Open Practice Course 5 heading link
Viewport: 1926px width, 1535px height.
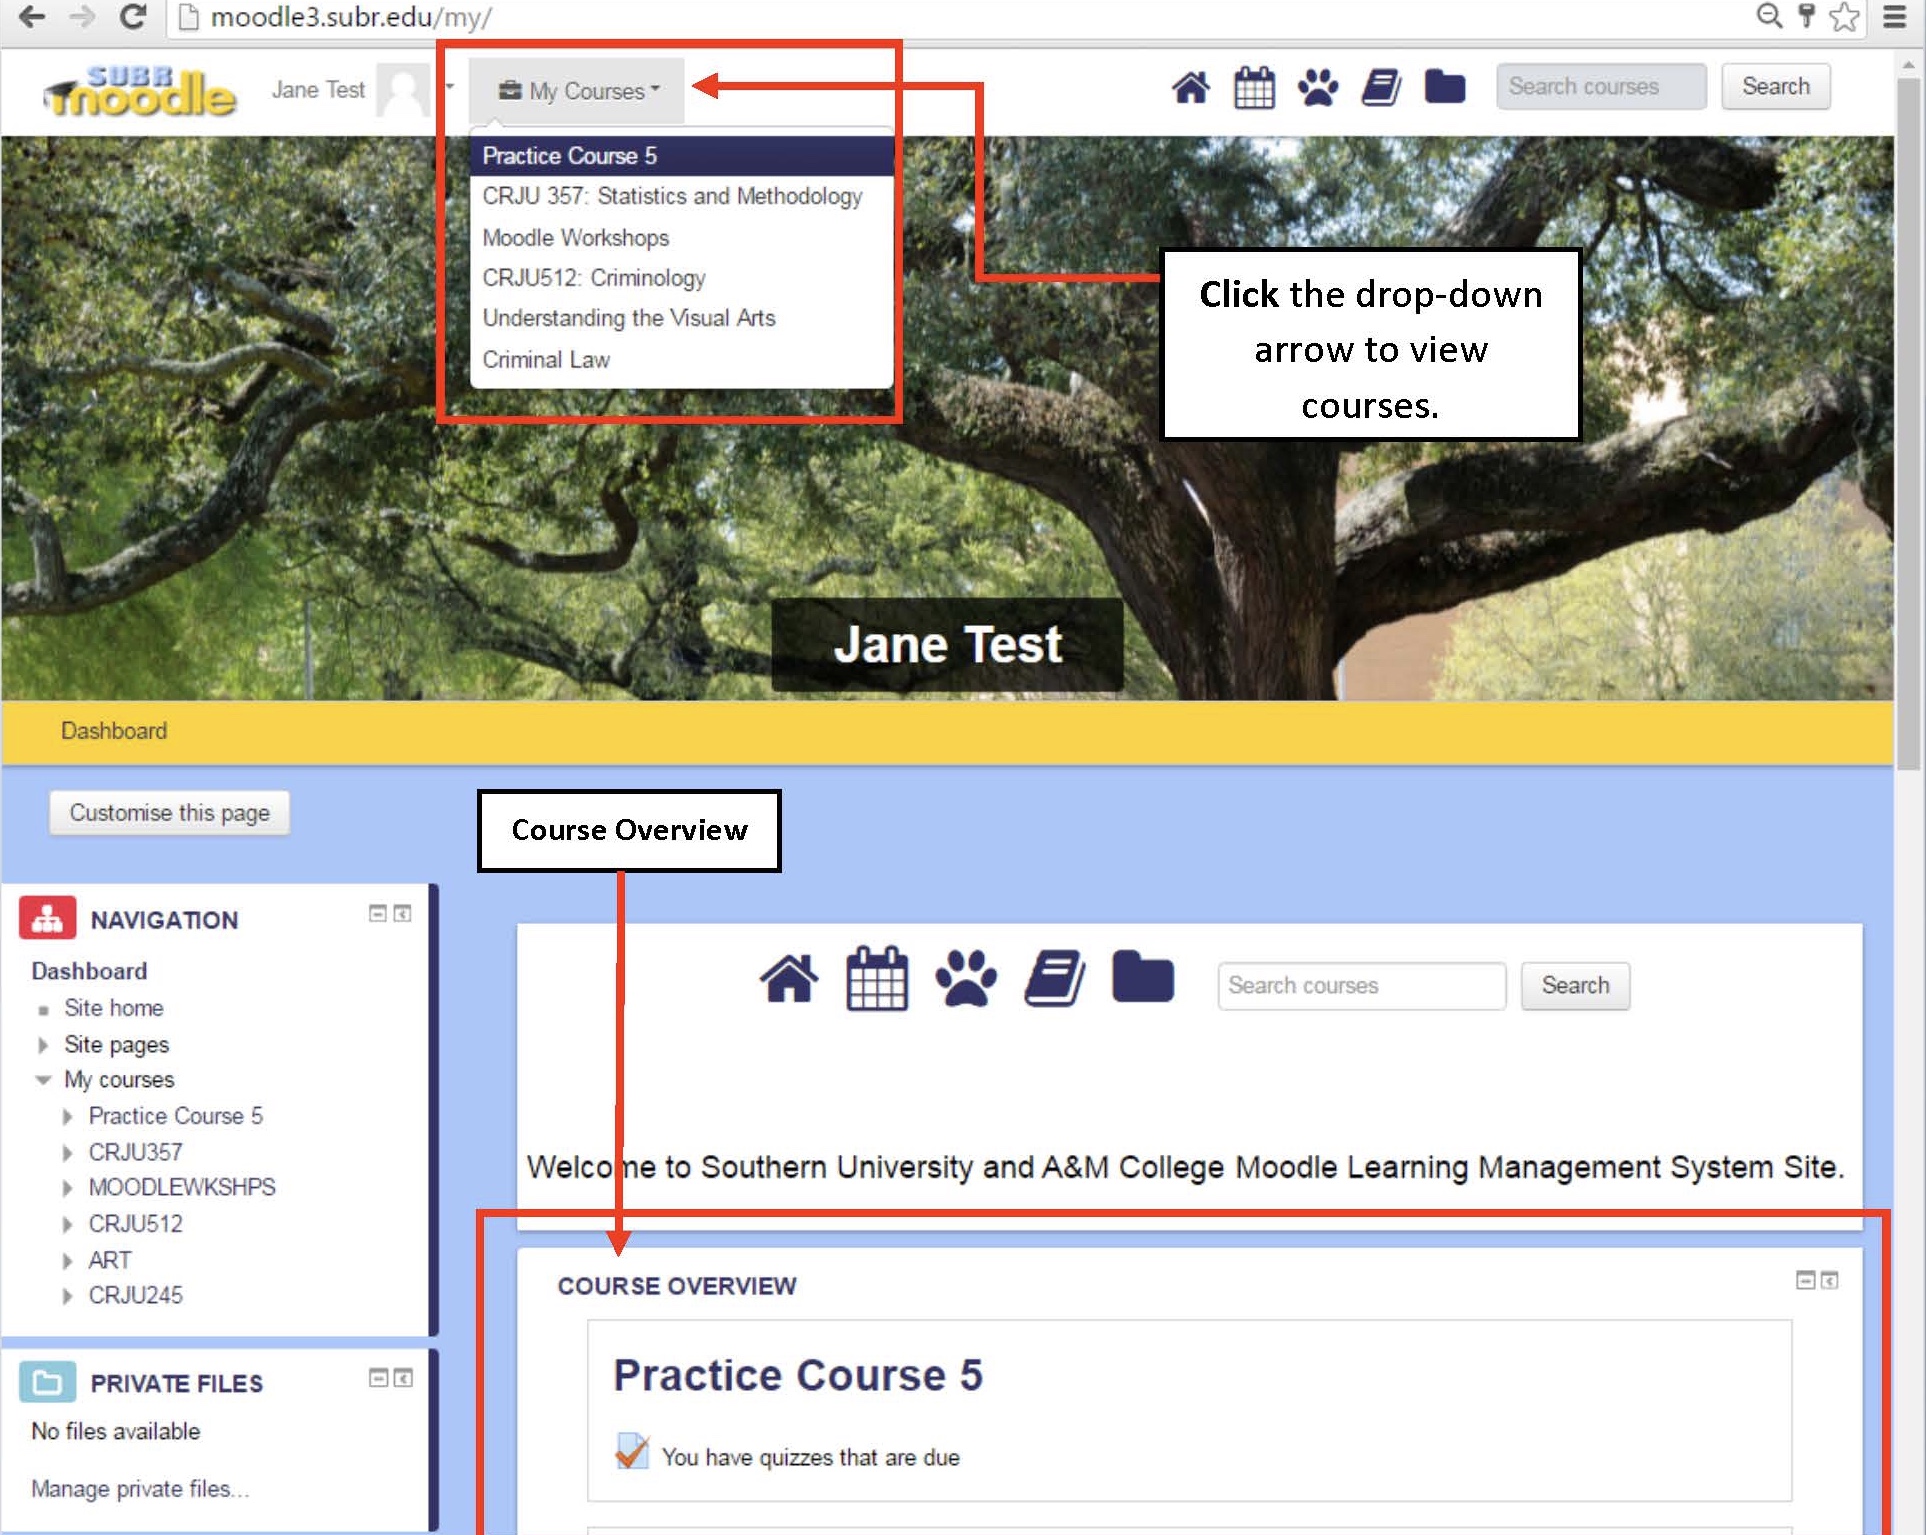tap(798, 1375)
